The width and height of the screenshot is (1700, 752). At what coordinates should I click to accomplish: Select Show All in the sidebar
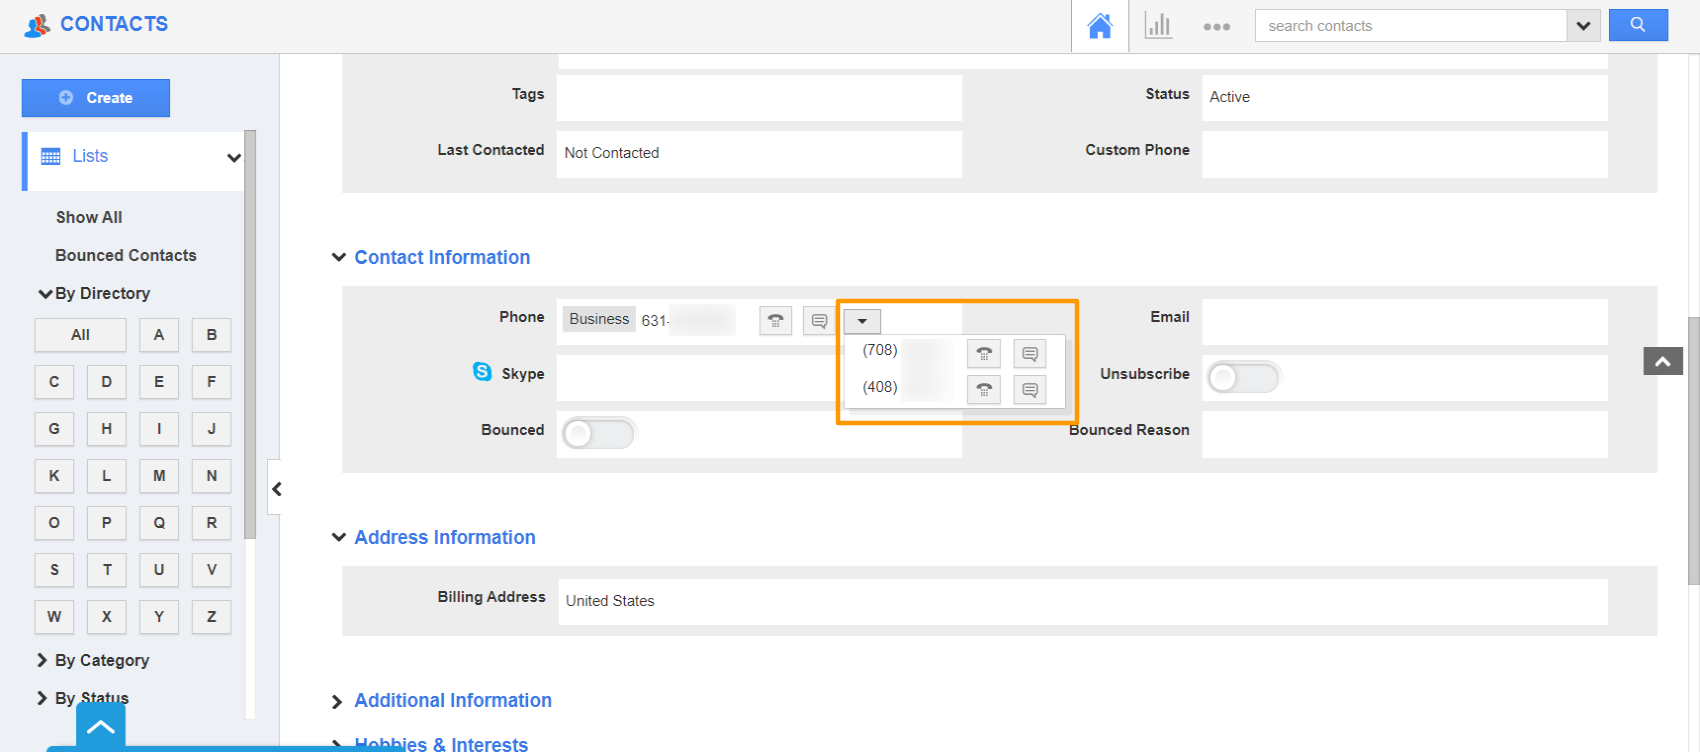89,217
